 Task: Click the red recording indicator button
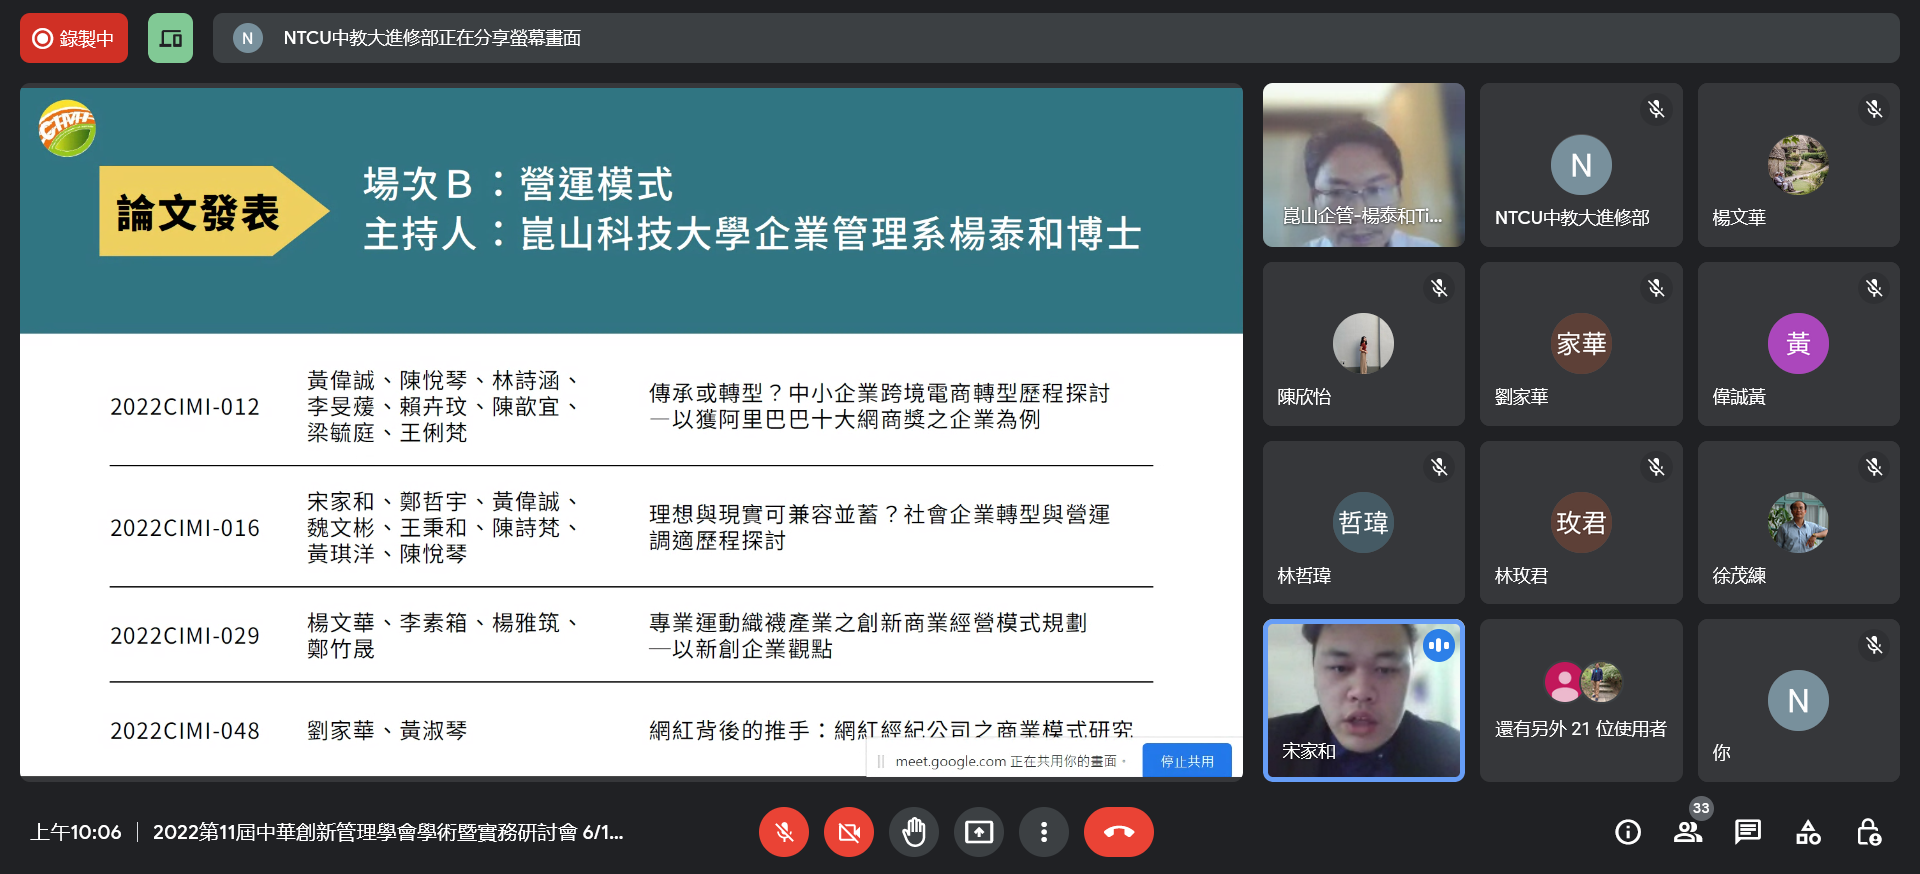coord(74,38)
